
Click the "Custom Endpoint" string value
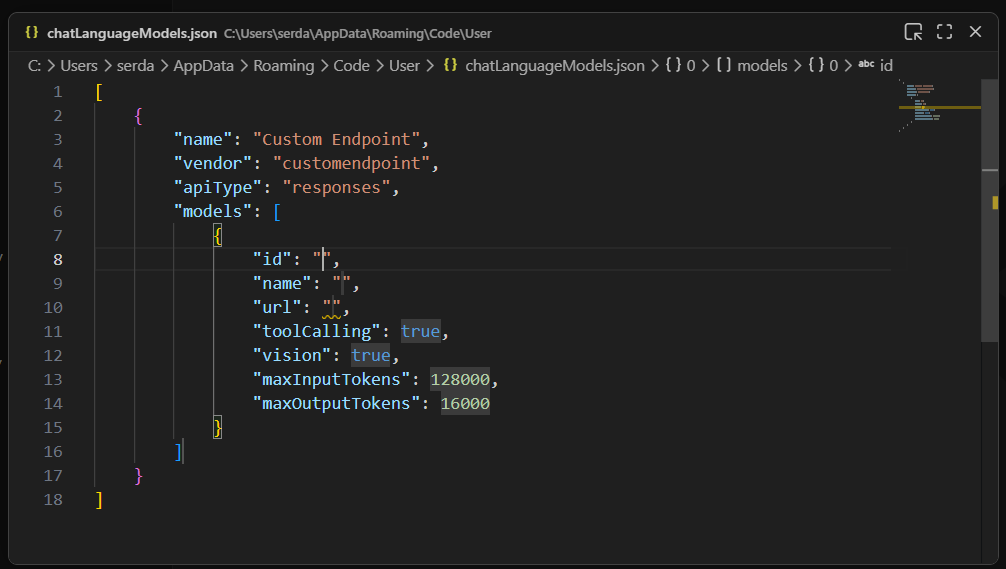(x=336, y=139)
